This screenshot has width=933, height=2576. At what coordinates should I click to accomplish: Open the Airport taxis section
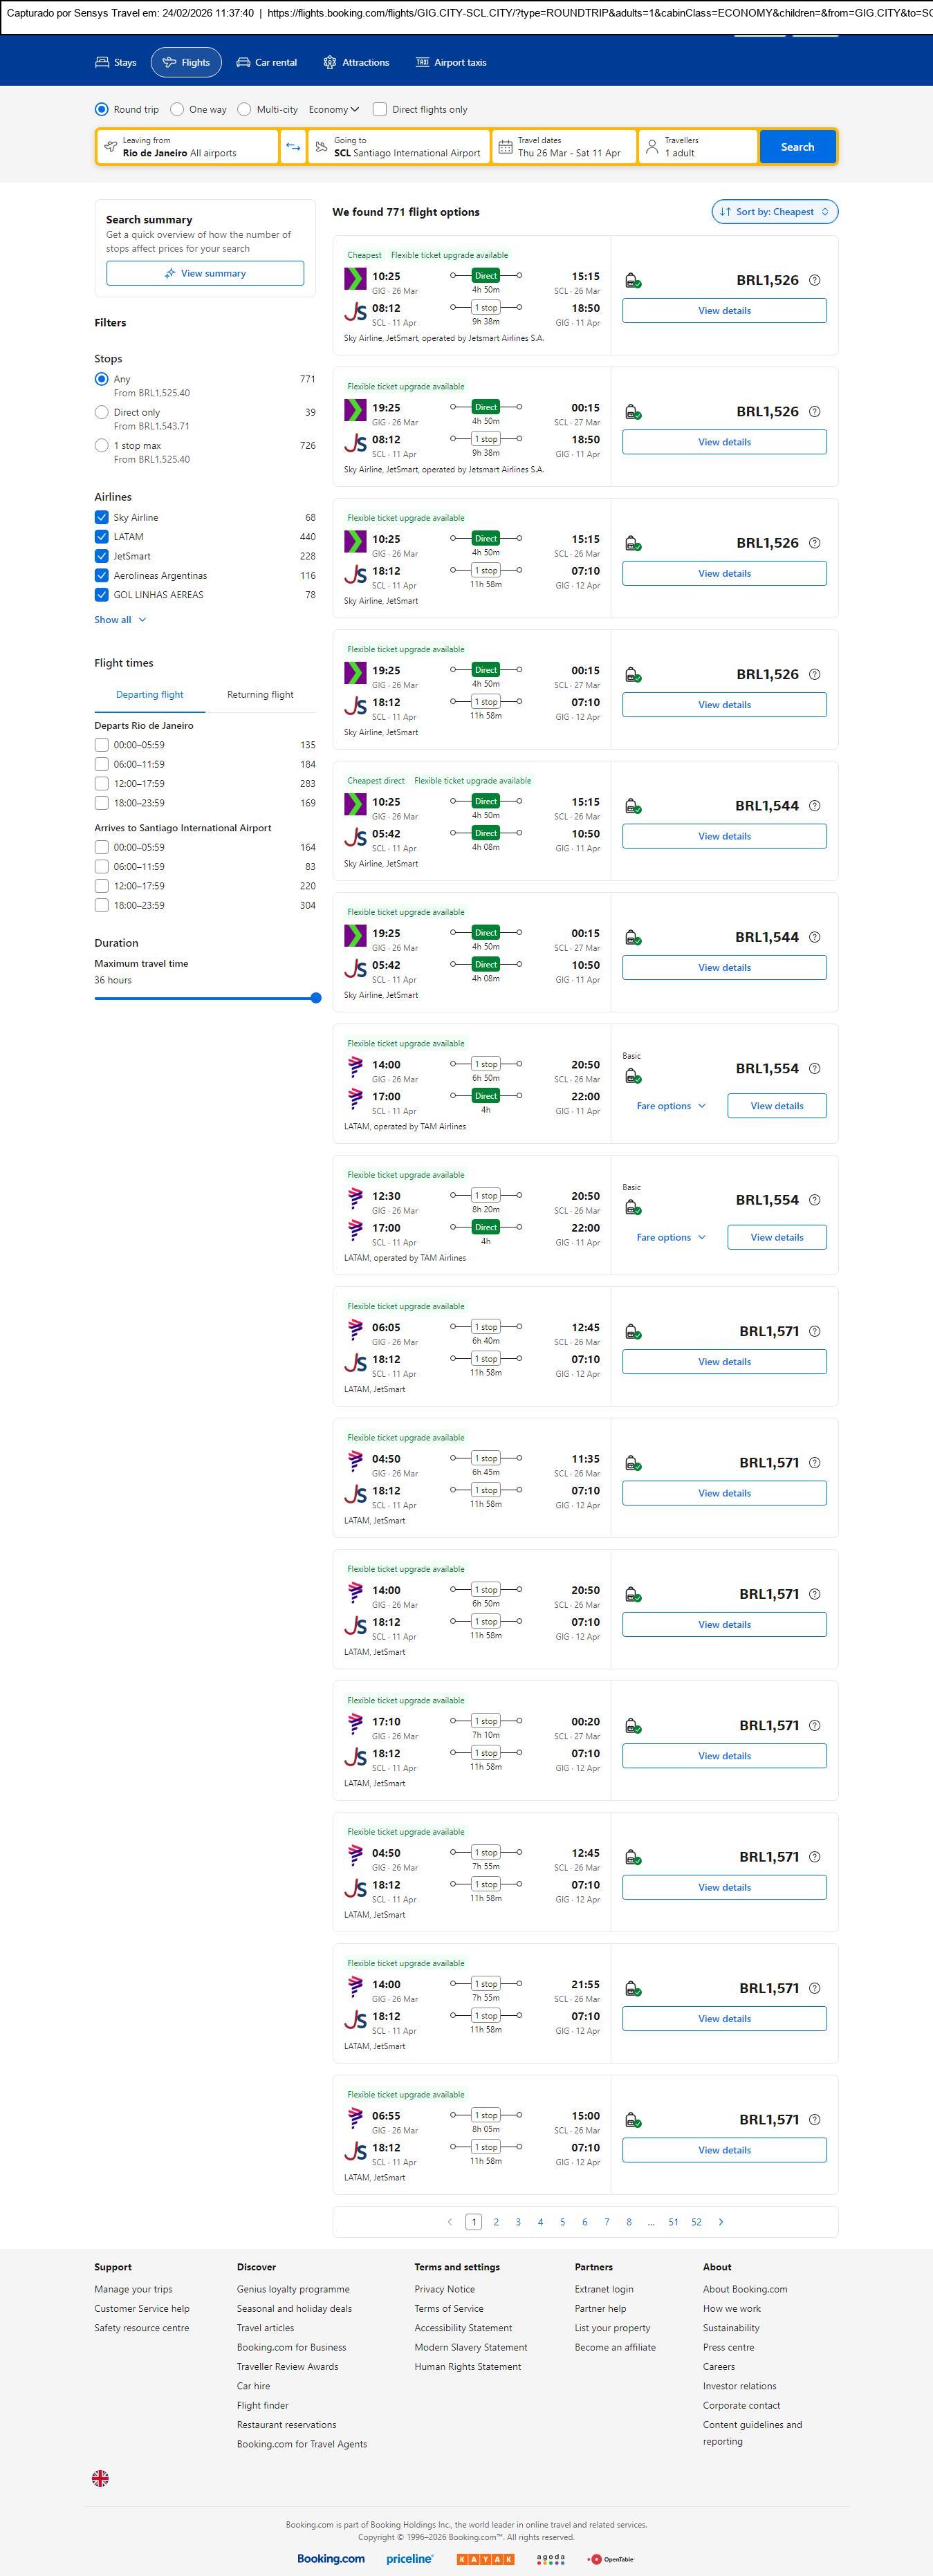tap(451, 62)
